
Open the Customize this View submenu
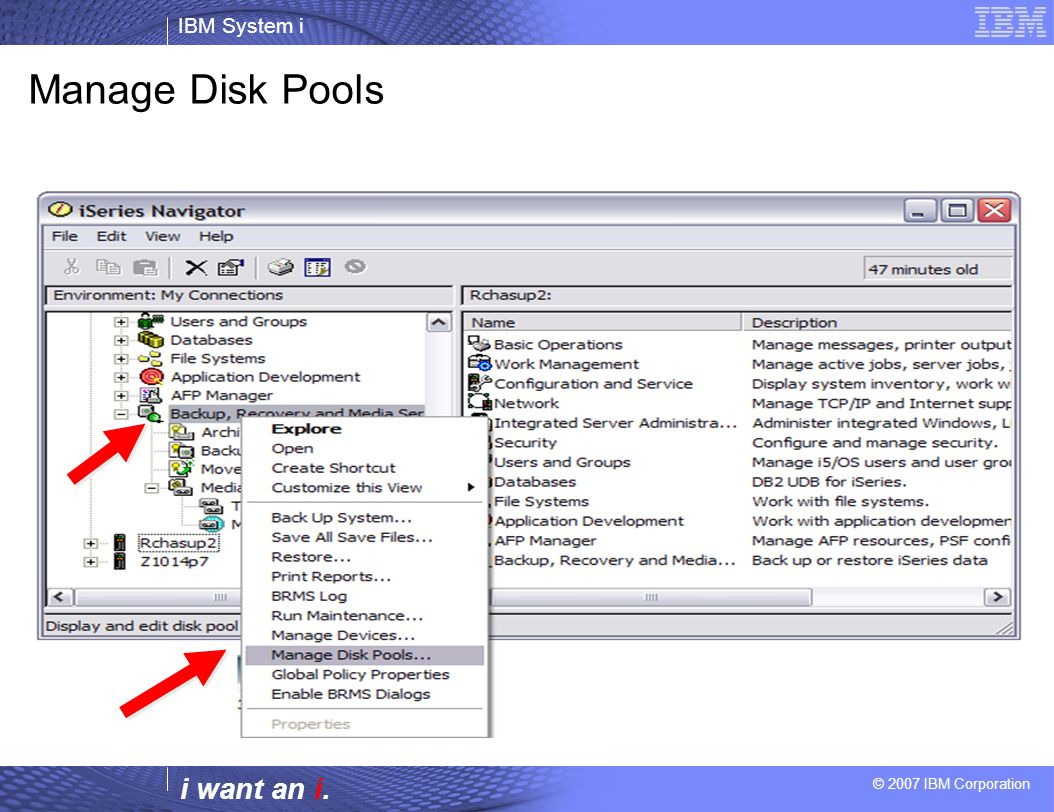[364, 488]
